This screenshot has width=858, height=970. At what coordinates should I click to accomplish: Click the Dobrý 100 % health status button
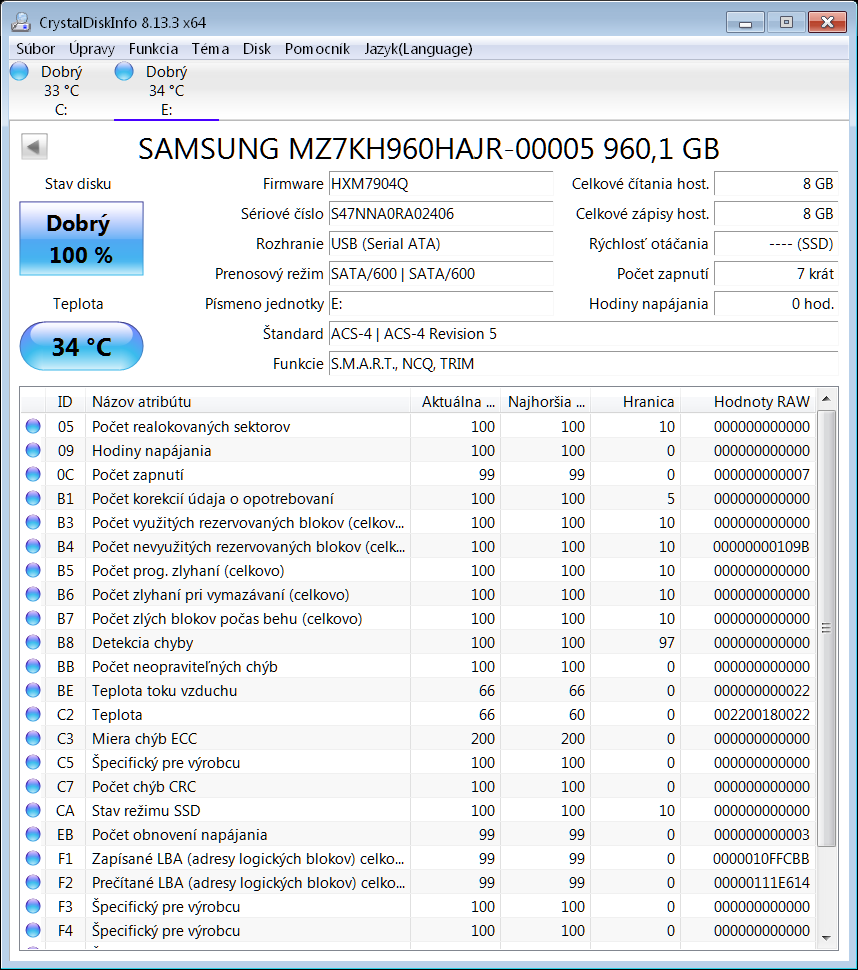[82, 238]
